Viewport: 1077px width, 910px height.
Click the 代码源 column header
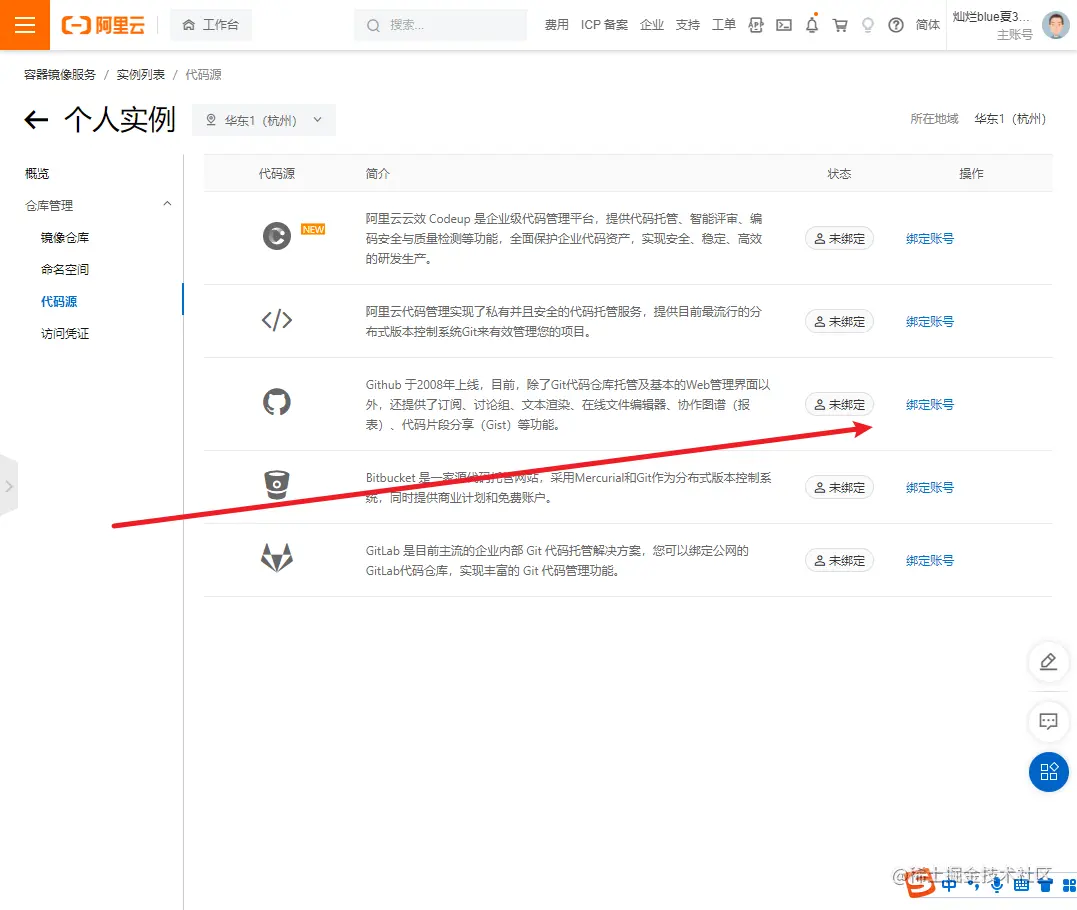(277, 174)
